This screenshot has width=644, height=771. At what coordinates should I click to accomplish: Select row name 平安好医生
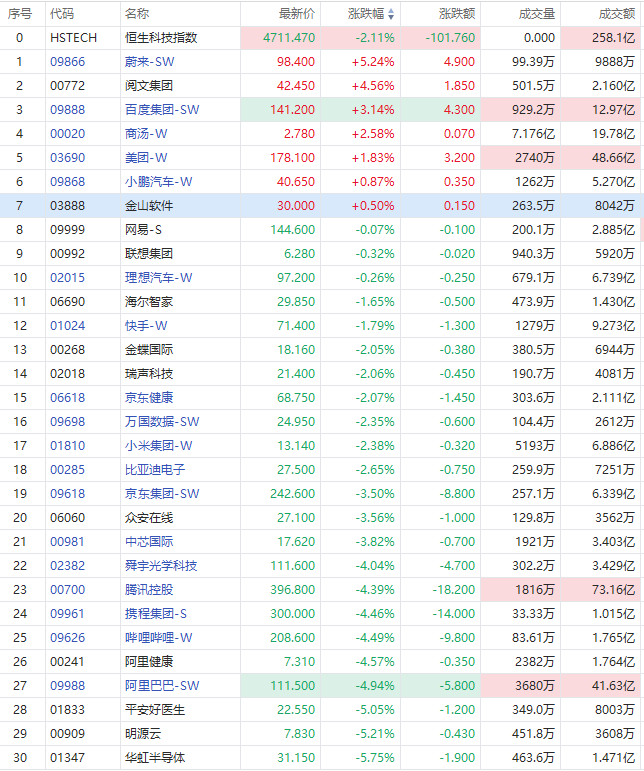click(155, 710)
